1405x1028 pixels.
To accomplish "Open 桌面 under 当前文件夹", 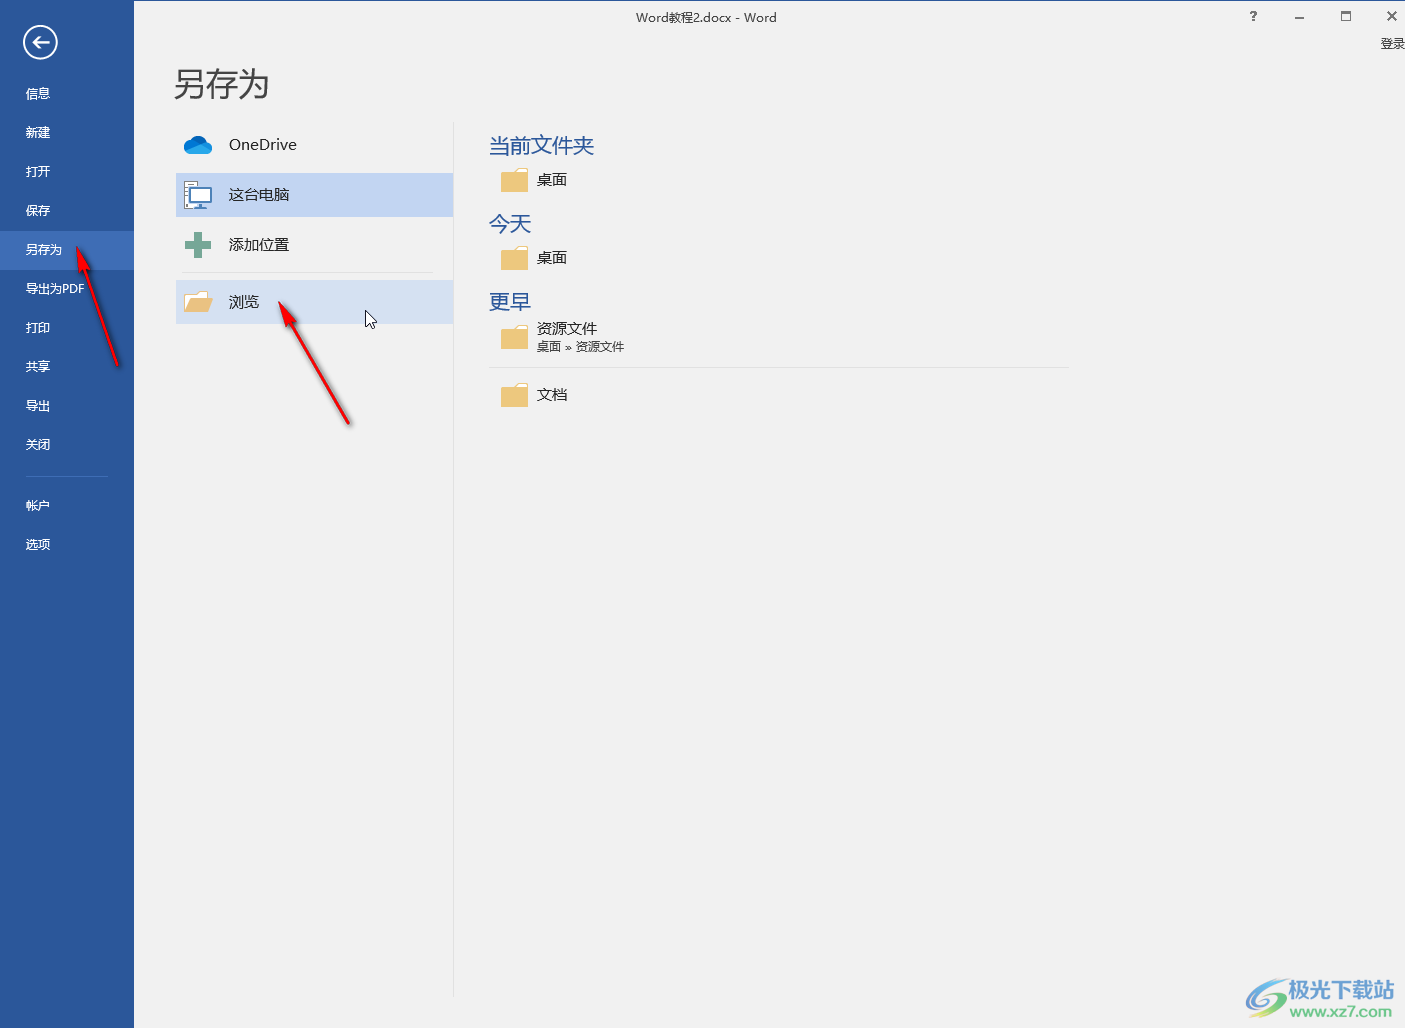I will [552, 180].
